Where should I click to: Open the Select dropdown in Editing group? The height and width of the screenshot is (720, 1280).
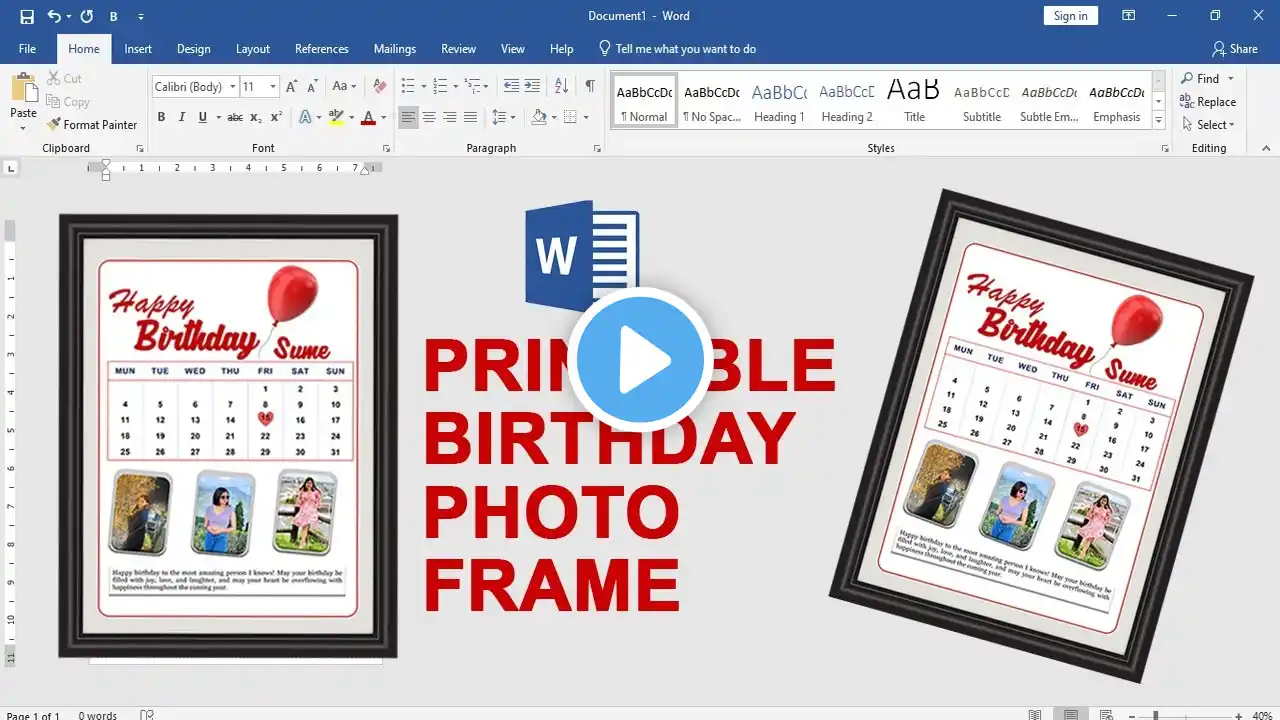click(1208, 125)
